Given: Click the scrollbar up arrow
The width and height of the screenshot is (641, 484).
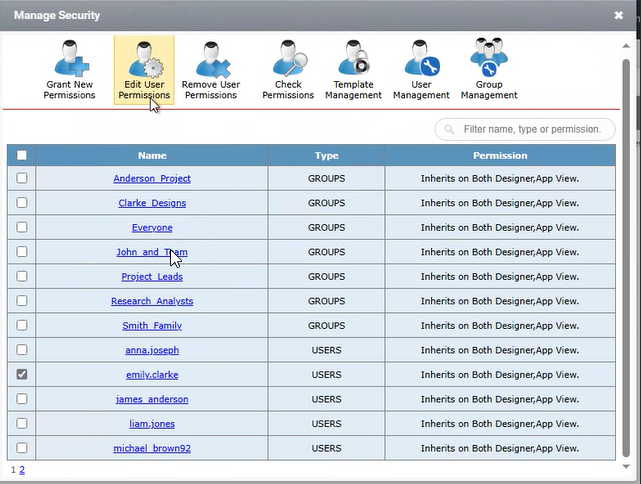Looking at the screenshot, I should coord(626,46).
